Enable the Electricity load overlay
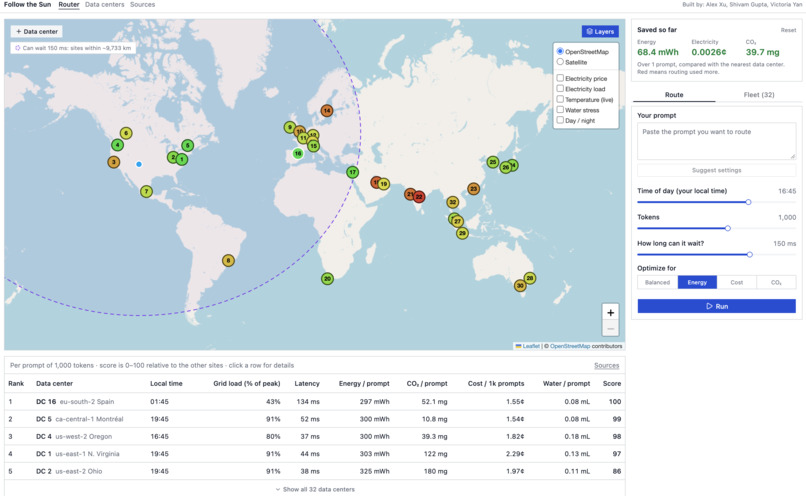806x496 pixels. tap(560, 88)
